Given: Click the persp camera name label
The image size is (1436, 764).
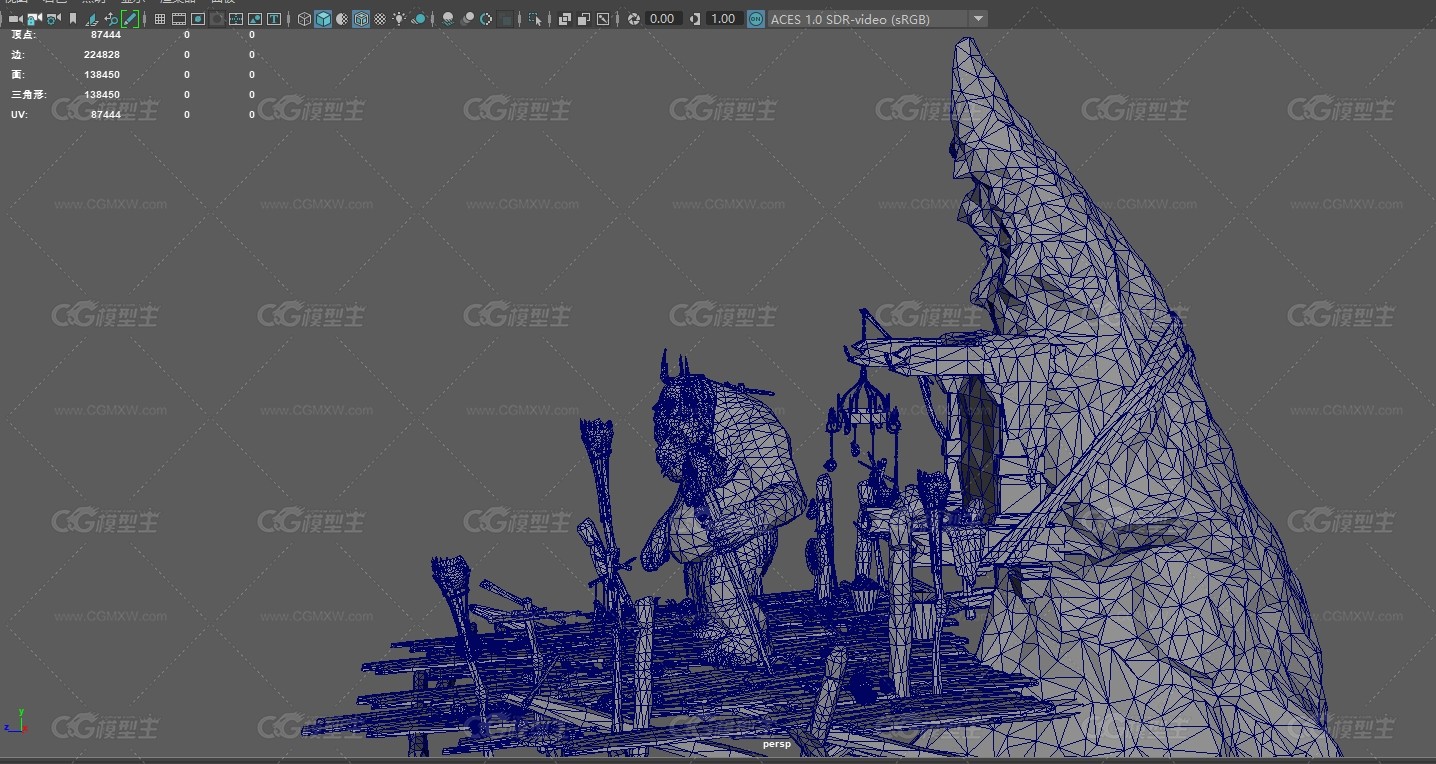Looking at the screenshot, I should click(x=776, y=744).
